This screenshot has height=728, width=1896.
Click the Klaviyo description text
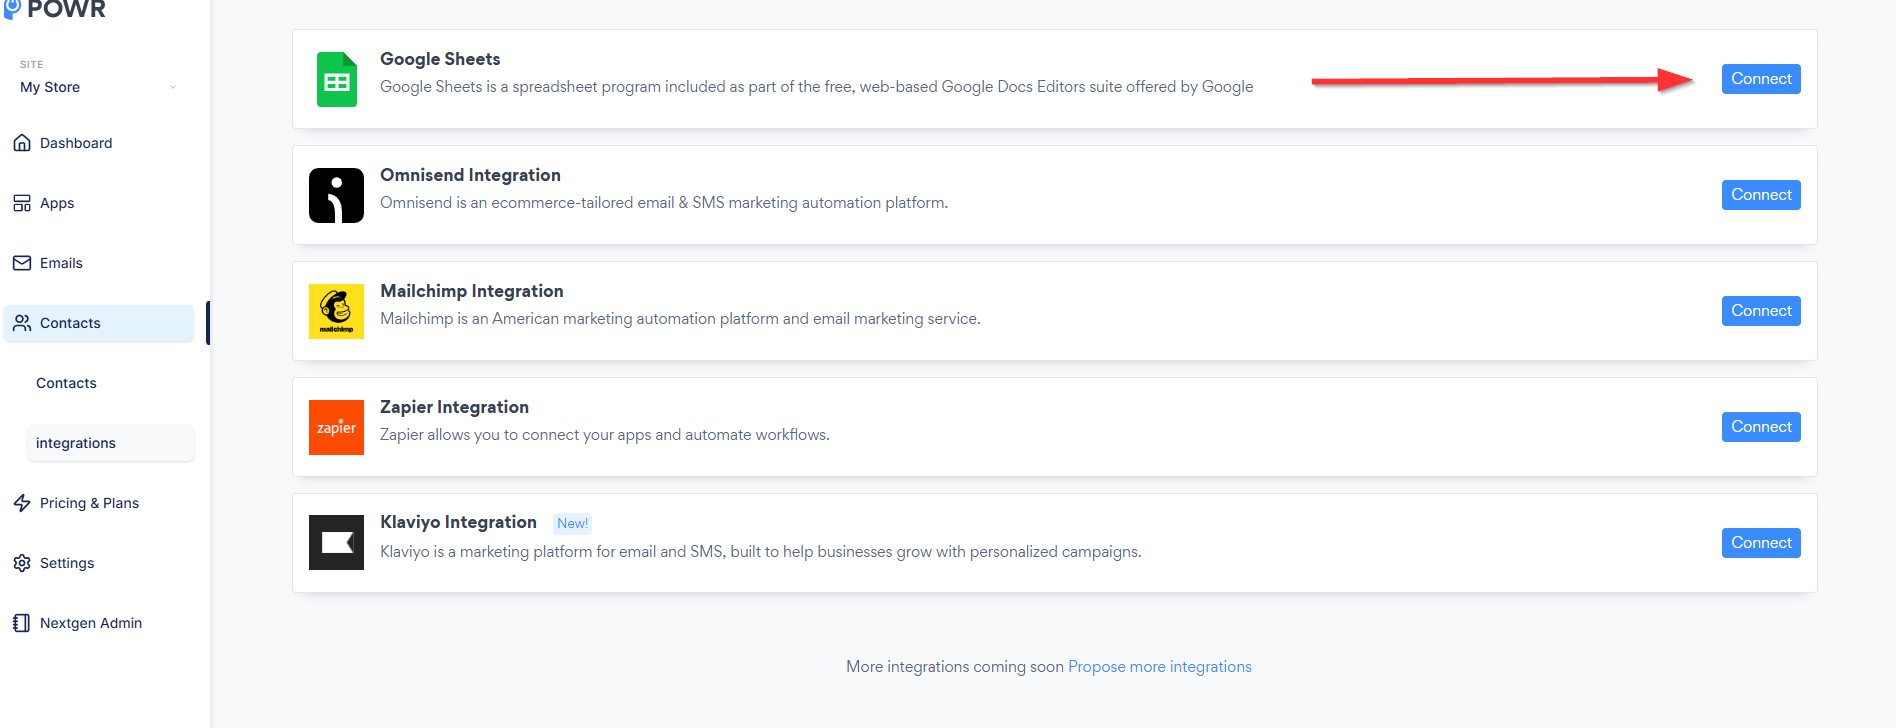[x=761, y=552]
